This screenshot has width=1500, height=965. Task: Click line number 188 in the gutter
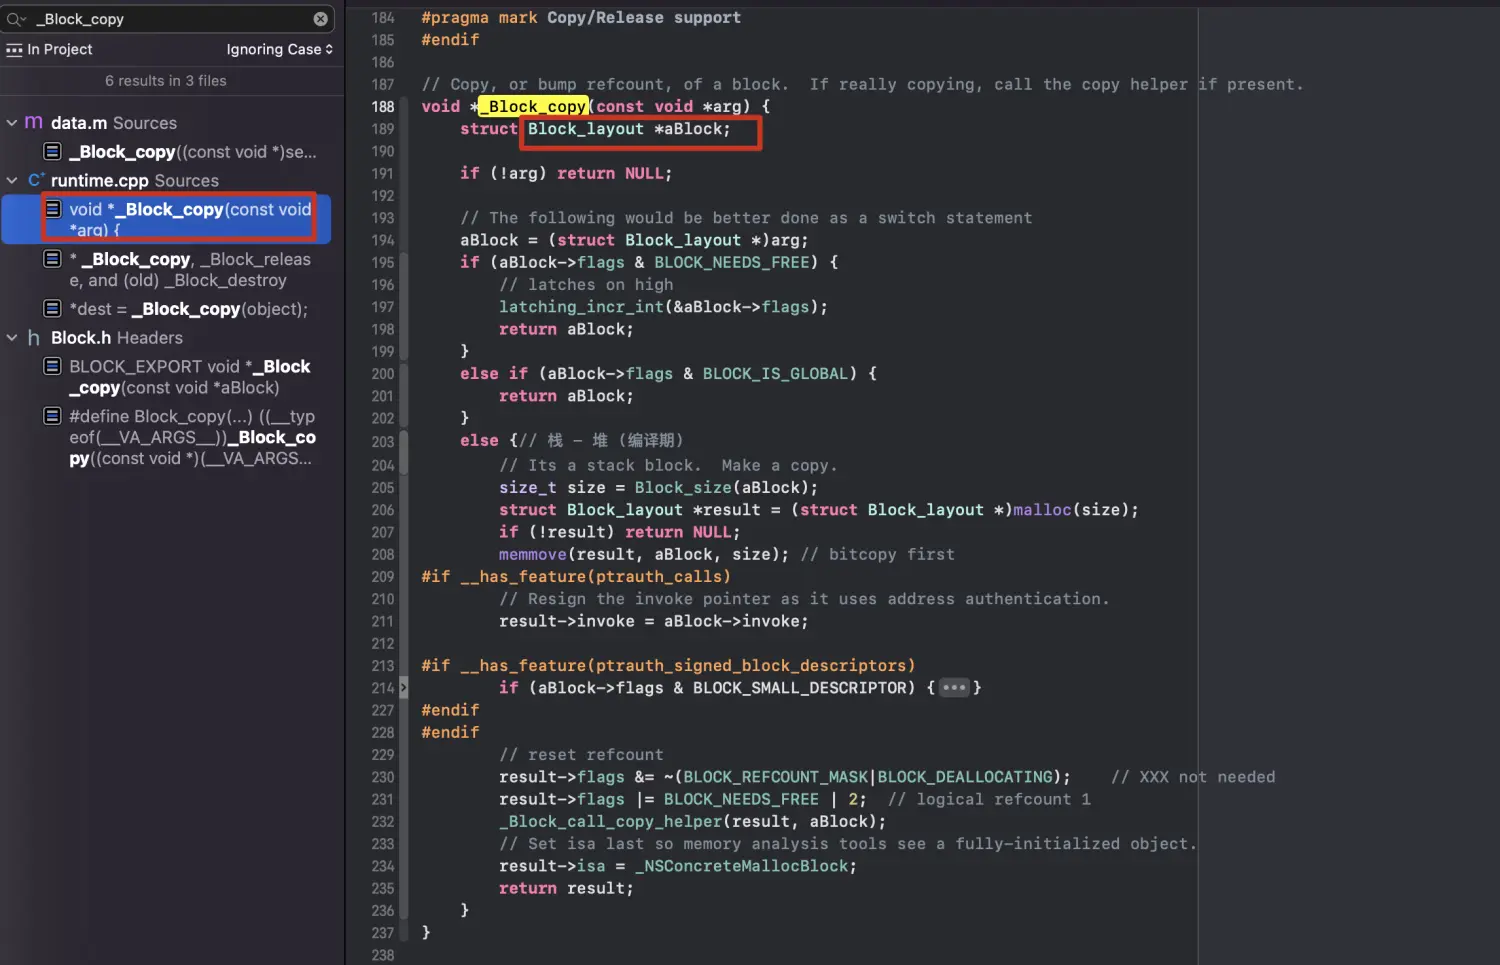[383, 107]
